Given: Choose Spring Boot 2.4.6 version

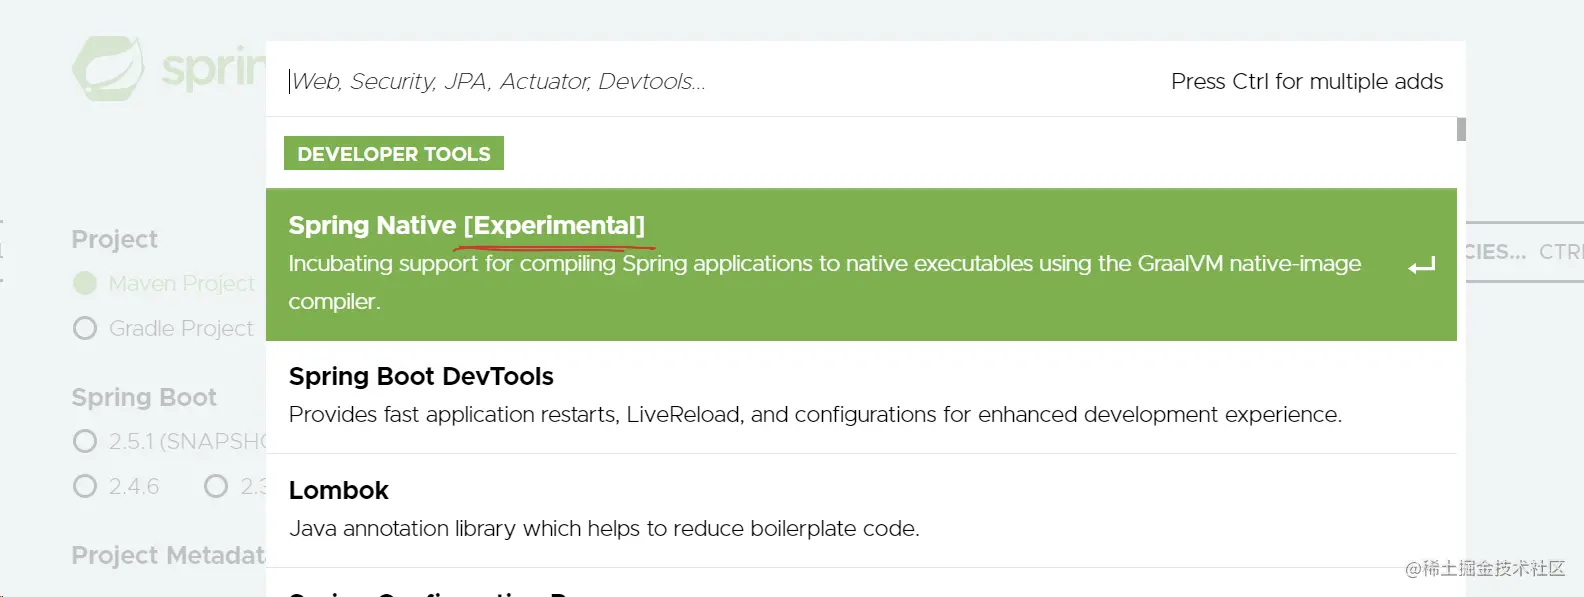Looking at the screenshot, I should coord(85,486).
